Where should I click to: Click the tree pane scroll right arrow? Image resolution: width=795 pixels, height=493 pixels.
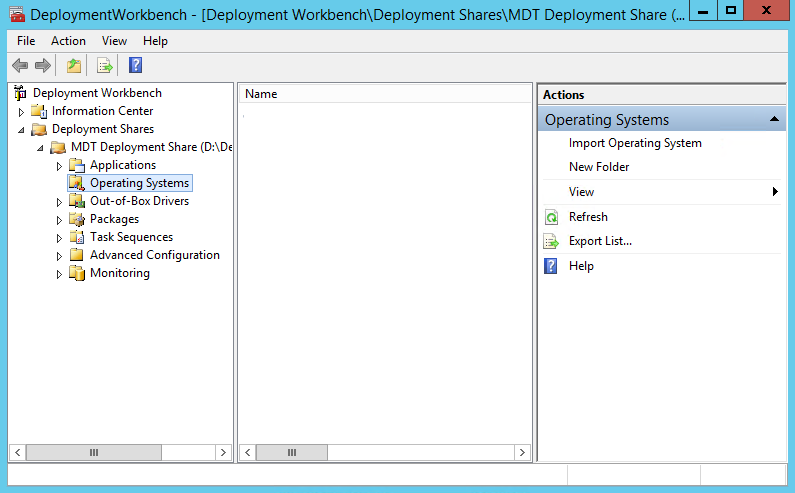click(223, 452)
